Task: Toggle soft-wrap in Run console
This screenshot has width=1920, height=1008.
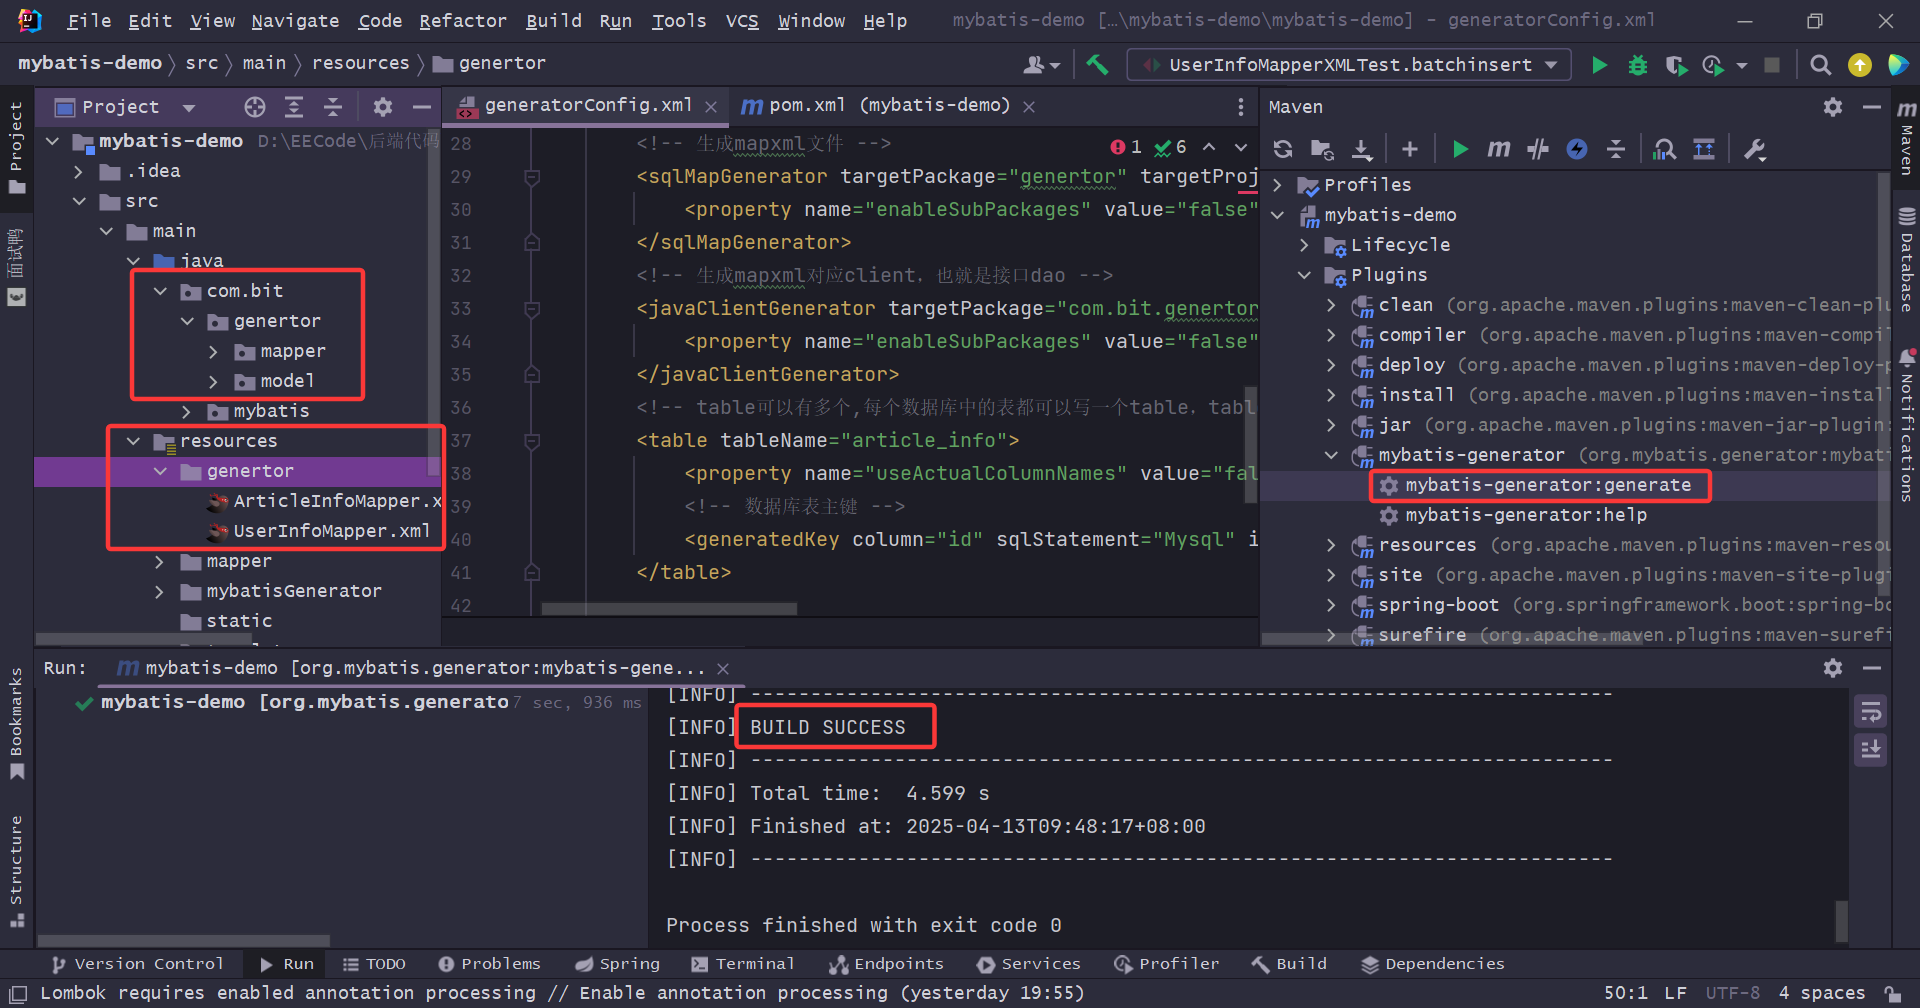Action: point(1871,712)
